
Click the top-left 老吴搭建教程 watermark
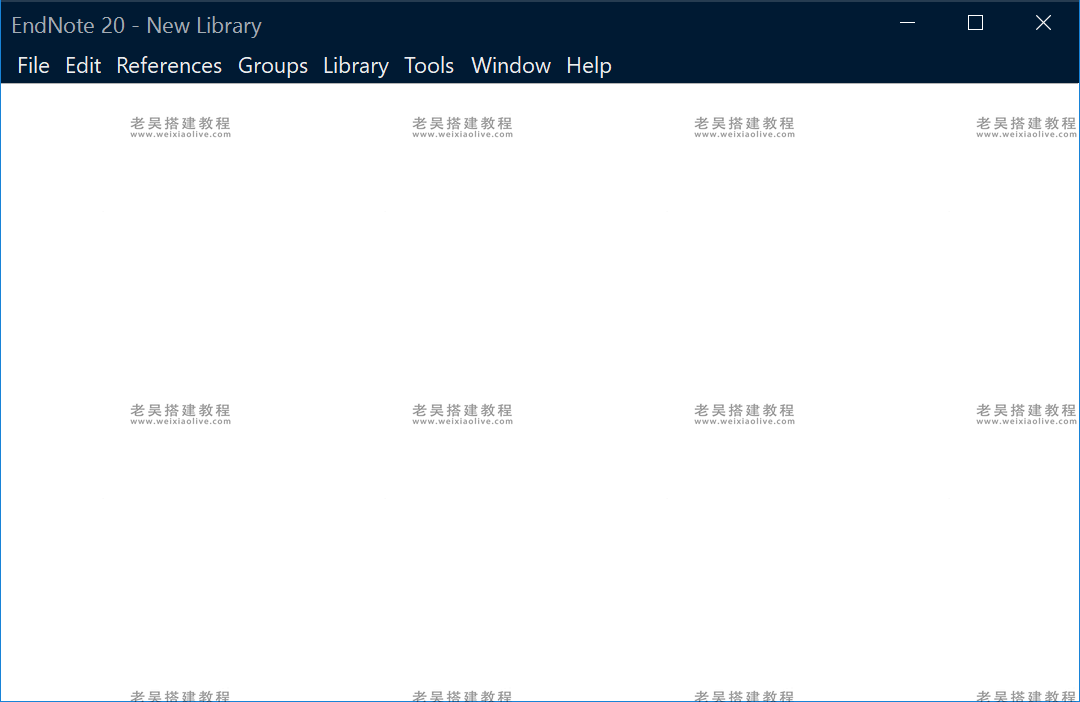[180, 126]
